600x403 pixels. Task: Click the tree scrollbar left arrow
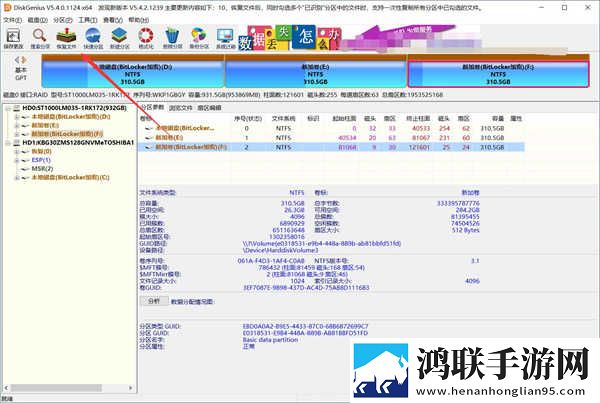7,388
